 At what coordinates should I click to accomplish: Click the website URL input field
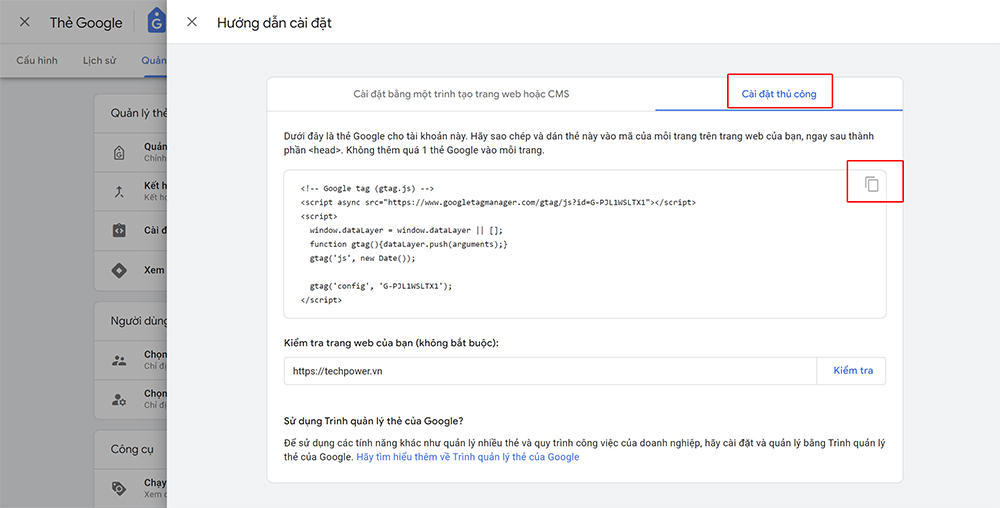coord(549,371)
